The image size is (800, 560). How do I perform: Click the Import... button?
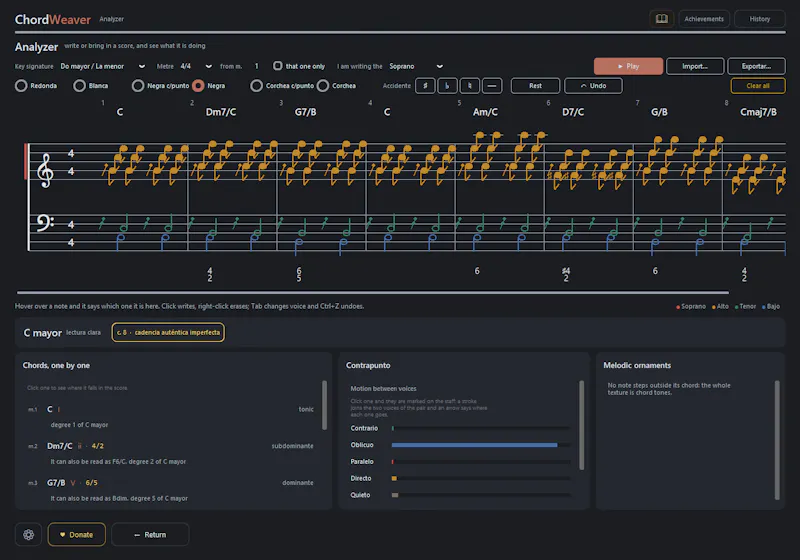coord(694,66)
